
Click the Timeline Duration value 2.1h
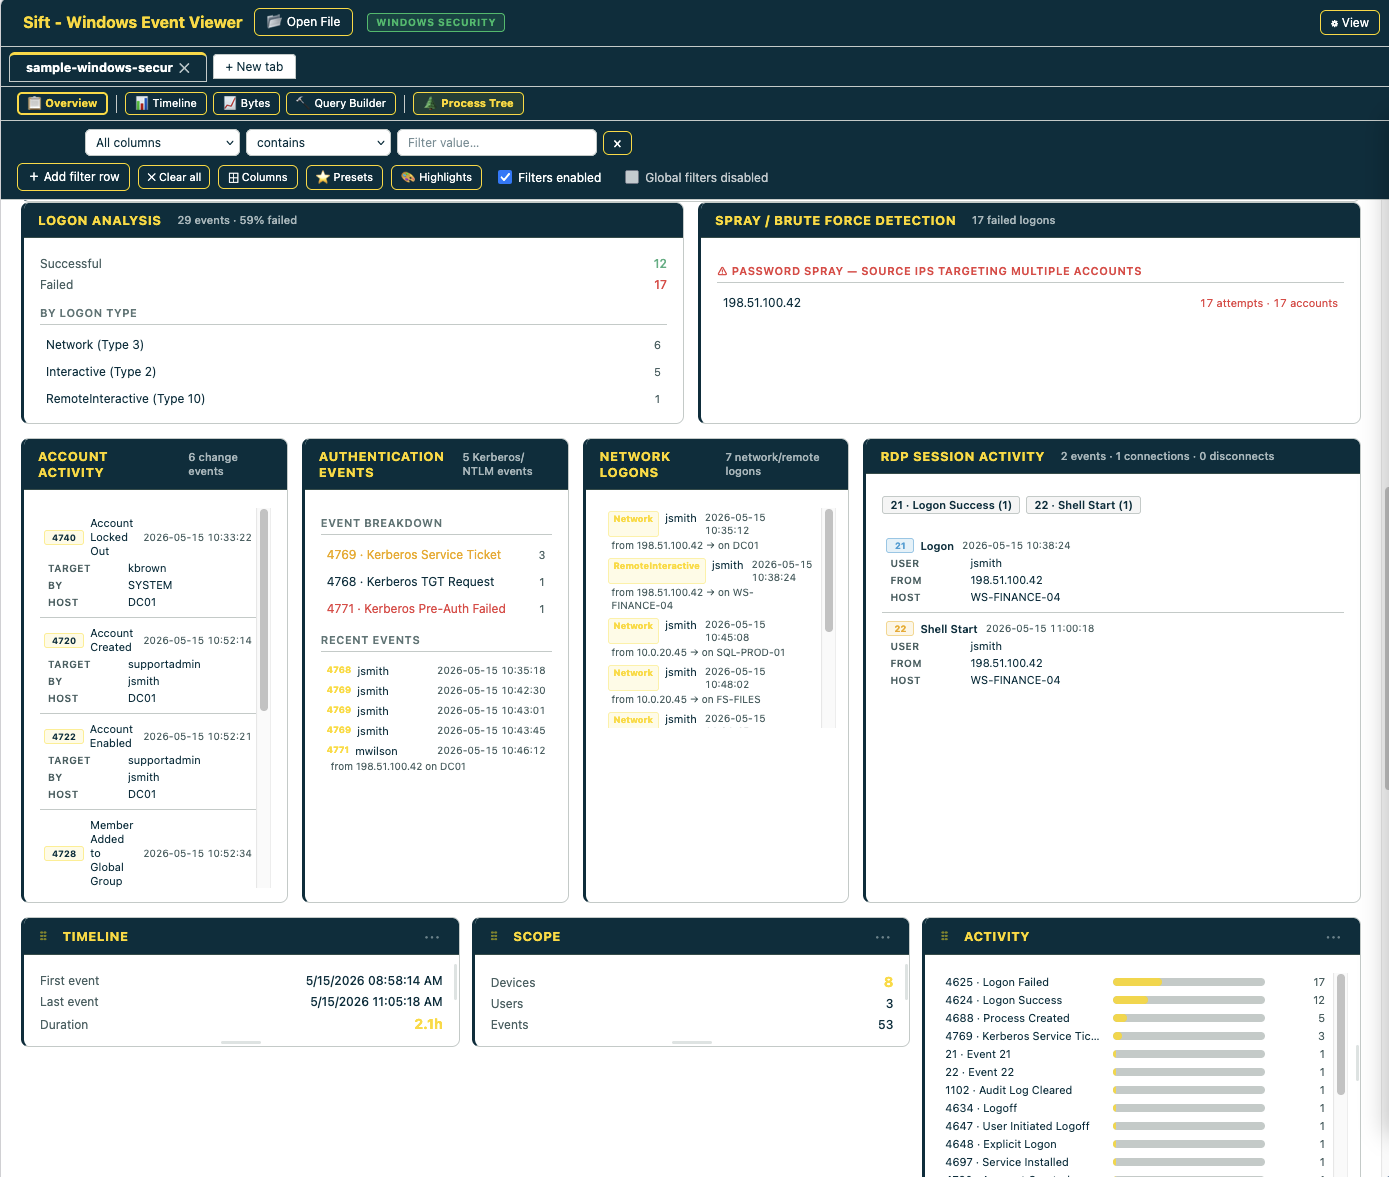point(428,1024)
